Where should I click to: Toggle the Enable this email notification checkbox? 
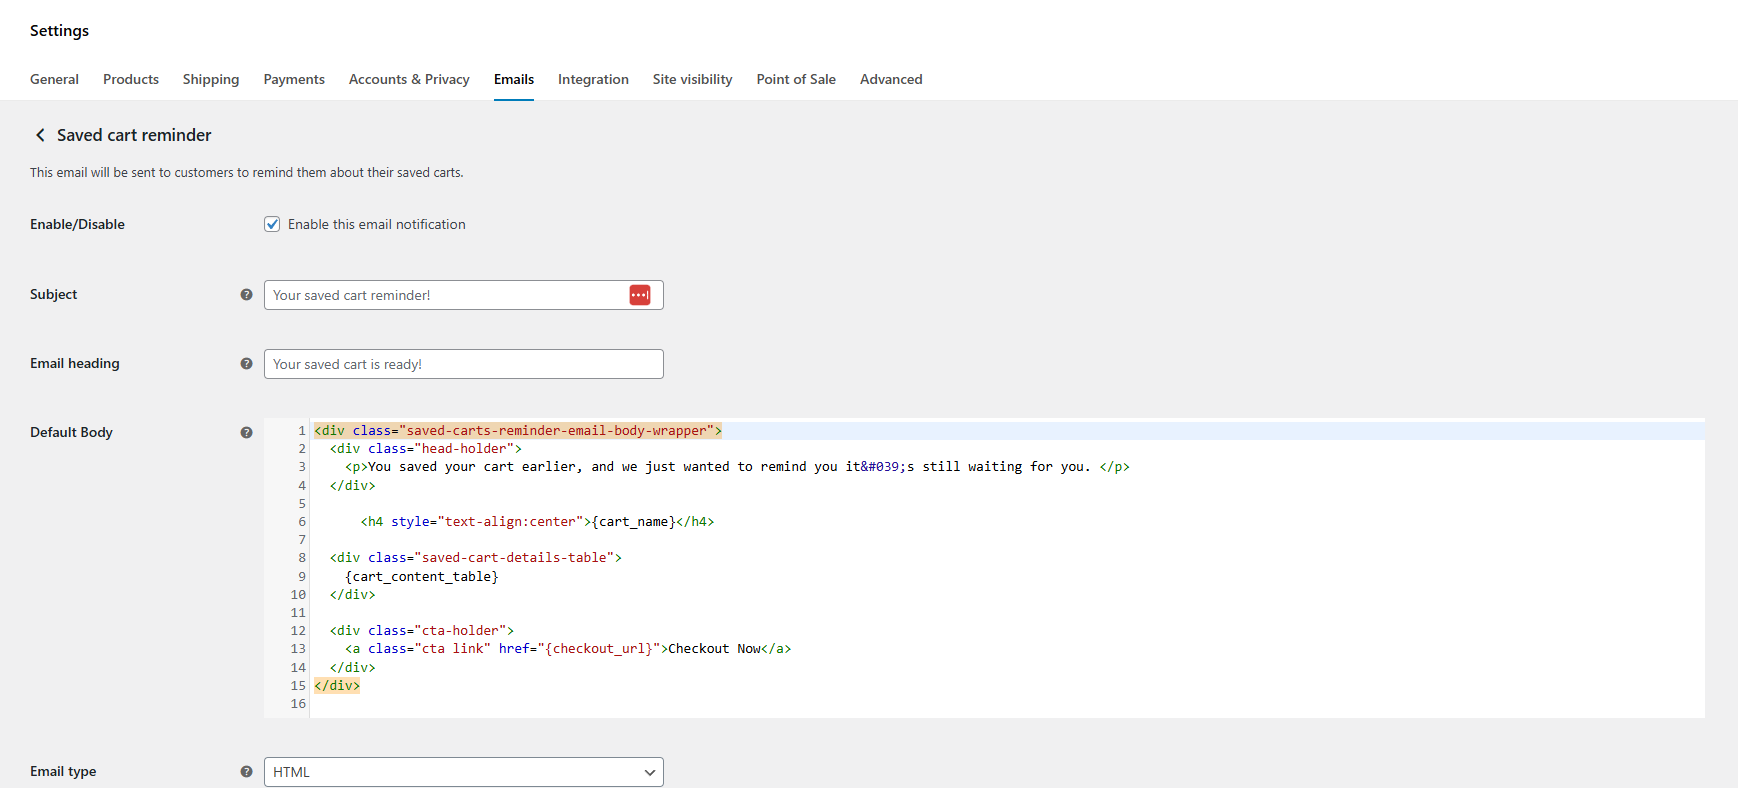272,225
